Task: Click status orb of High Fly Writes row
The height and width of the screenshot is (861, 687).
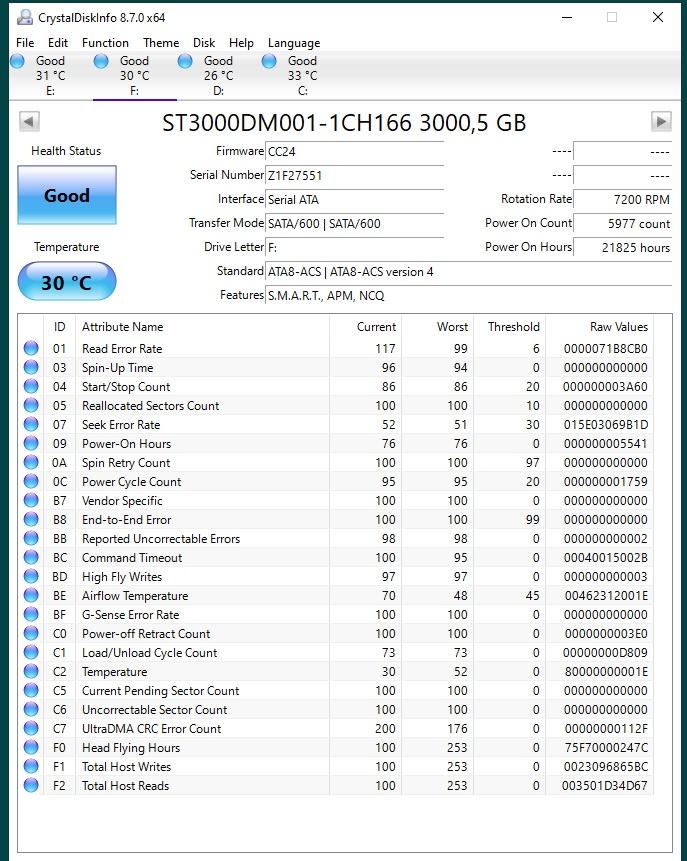Action: point(31,576)
